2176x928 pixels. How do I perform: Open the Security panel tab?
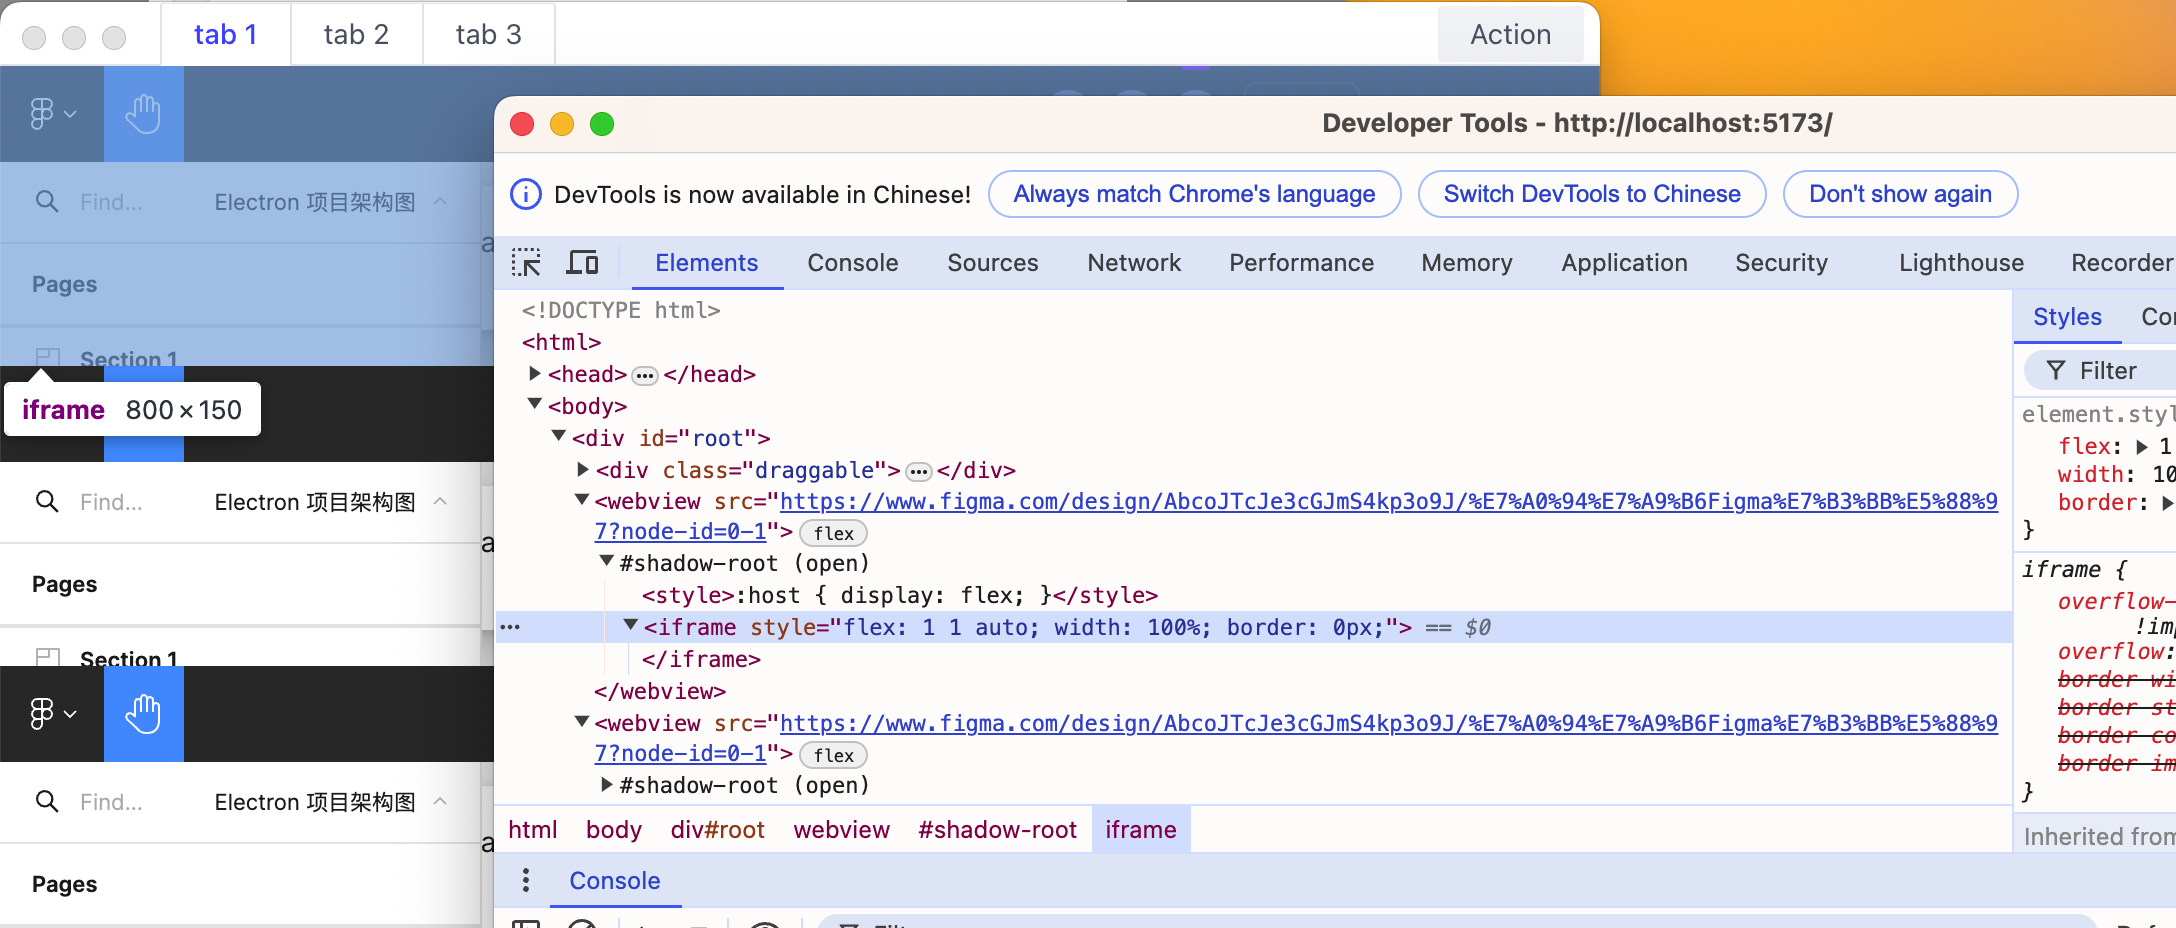pos(1781,263)
